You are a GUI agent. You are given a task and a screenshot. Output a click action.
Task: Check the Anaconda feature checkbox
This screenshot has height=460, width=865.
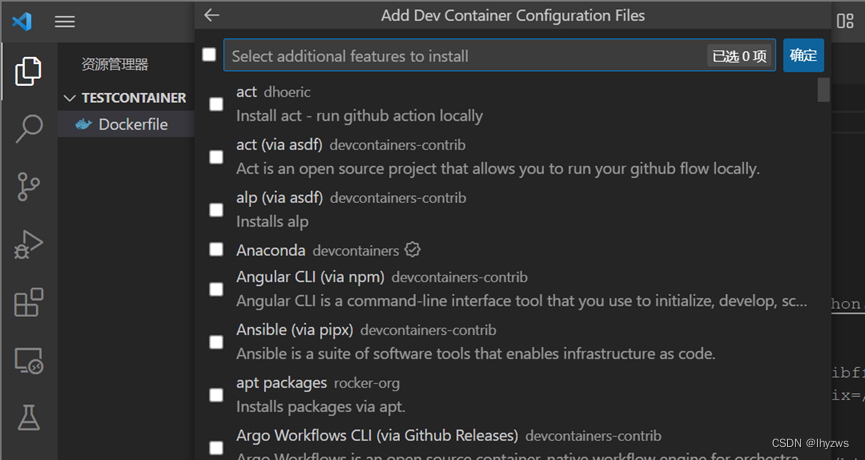(216, 250)
